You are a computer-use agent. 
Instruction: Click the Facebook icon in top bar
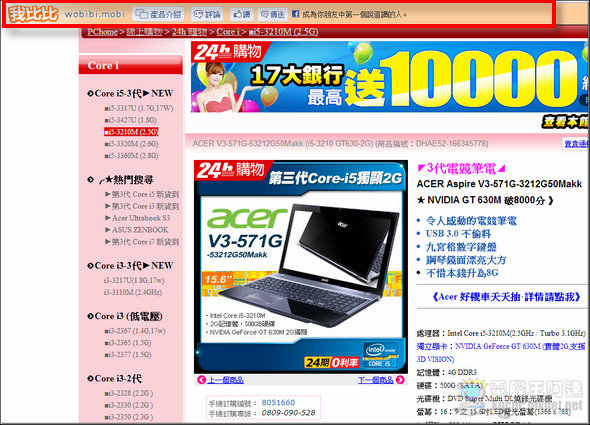pyautogui.click(x=295, y=14)
